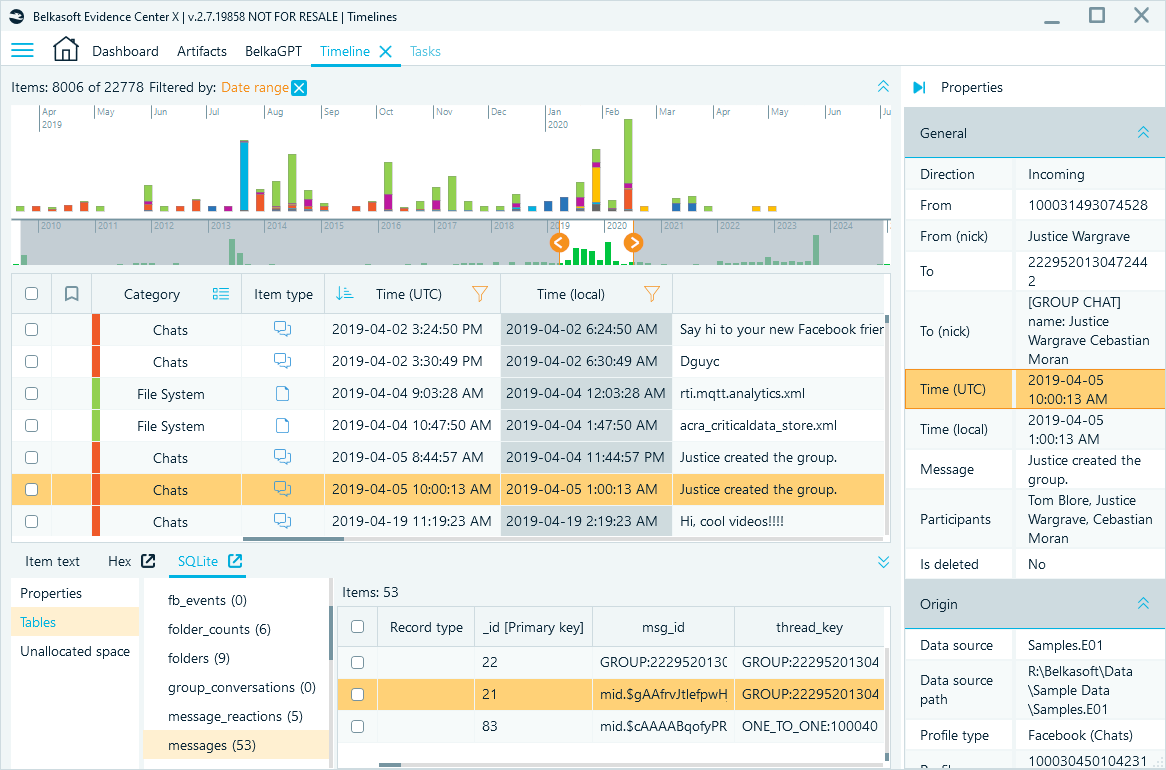
Task: Sort by the Time (UTC) sort icon
Action: coord(344,294)
